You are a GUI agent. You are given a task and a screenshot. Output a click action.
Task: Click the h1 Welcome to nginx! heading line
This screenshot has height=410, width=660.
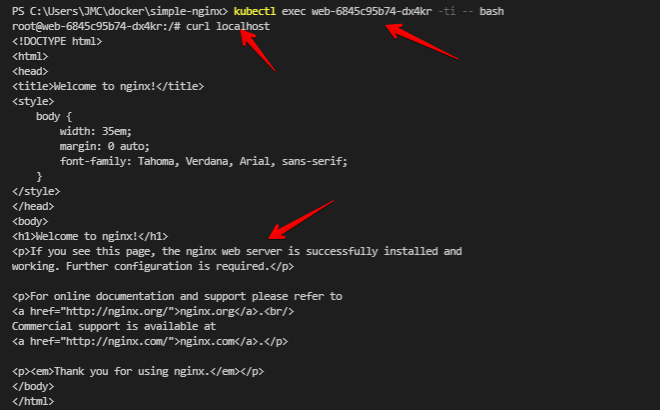[90, 237]
